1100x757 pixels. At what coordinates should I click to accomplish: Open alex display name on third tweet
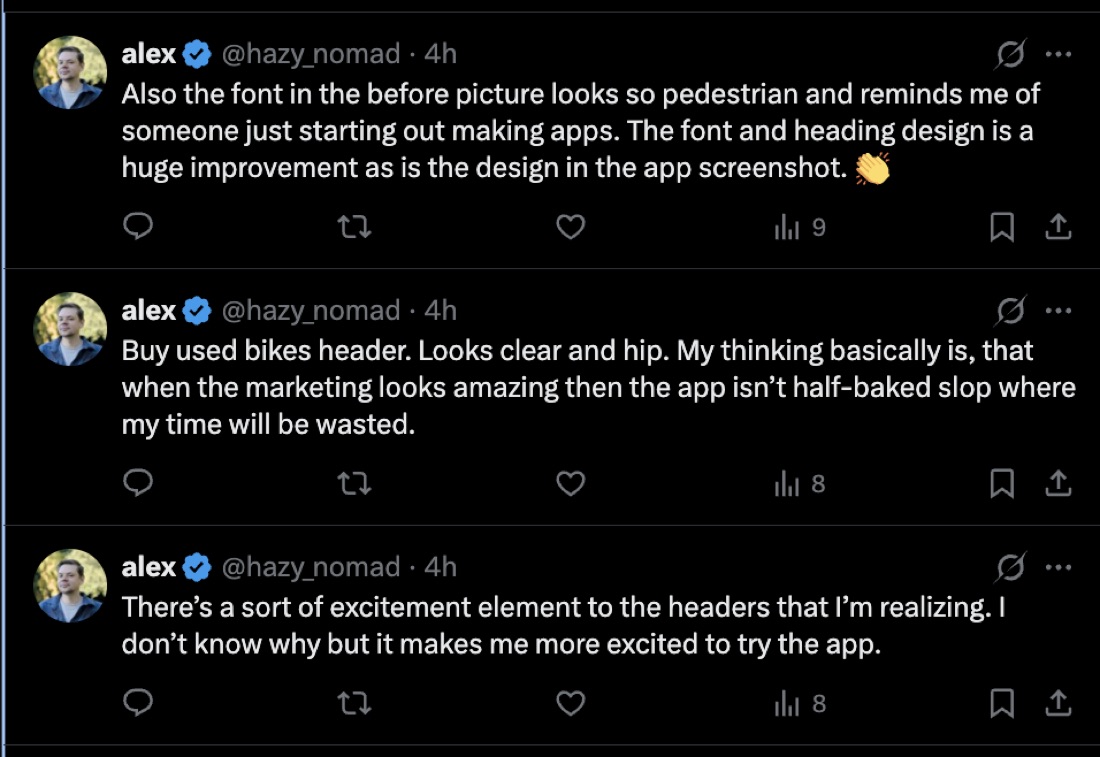pyautogui.click(x=149, y=567)
